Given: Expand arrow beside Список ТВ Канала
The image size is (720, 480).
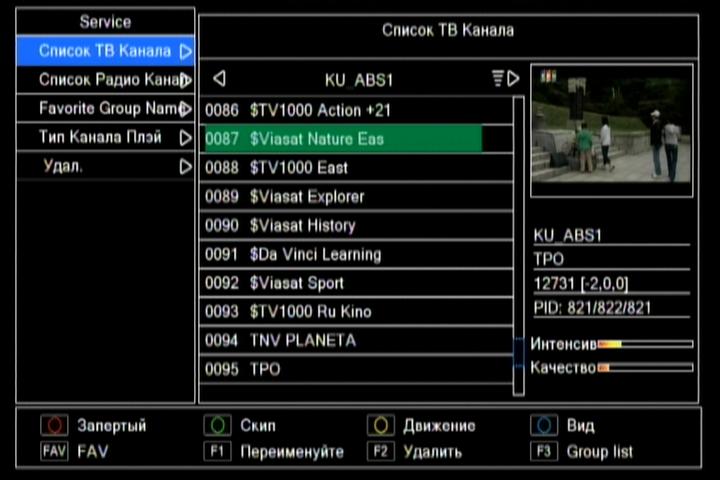Looking at the screenshot, I should tap(186, 51).
